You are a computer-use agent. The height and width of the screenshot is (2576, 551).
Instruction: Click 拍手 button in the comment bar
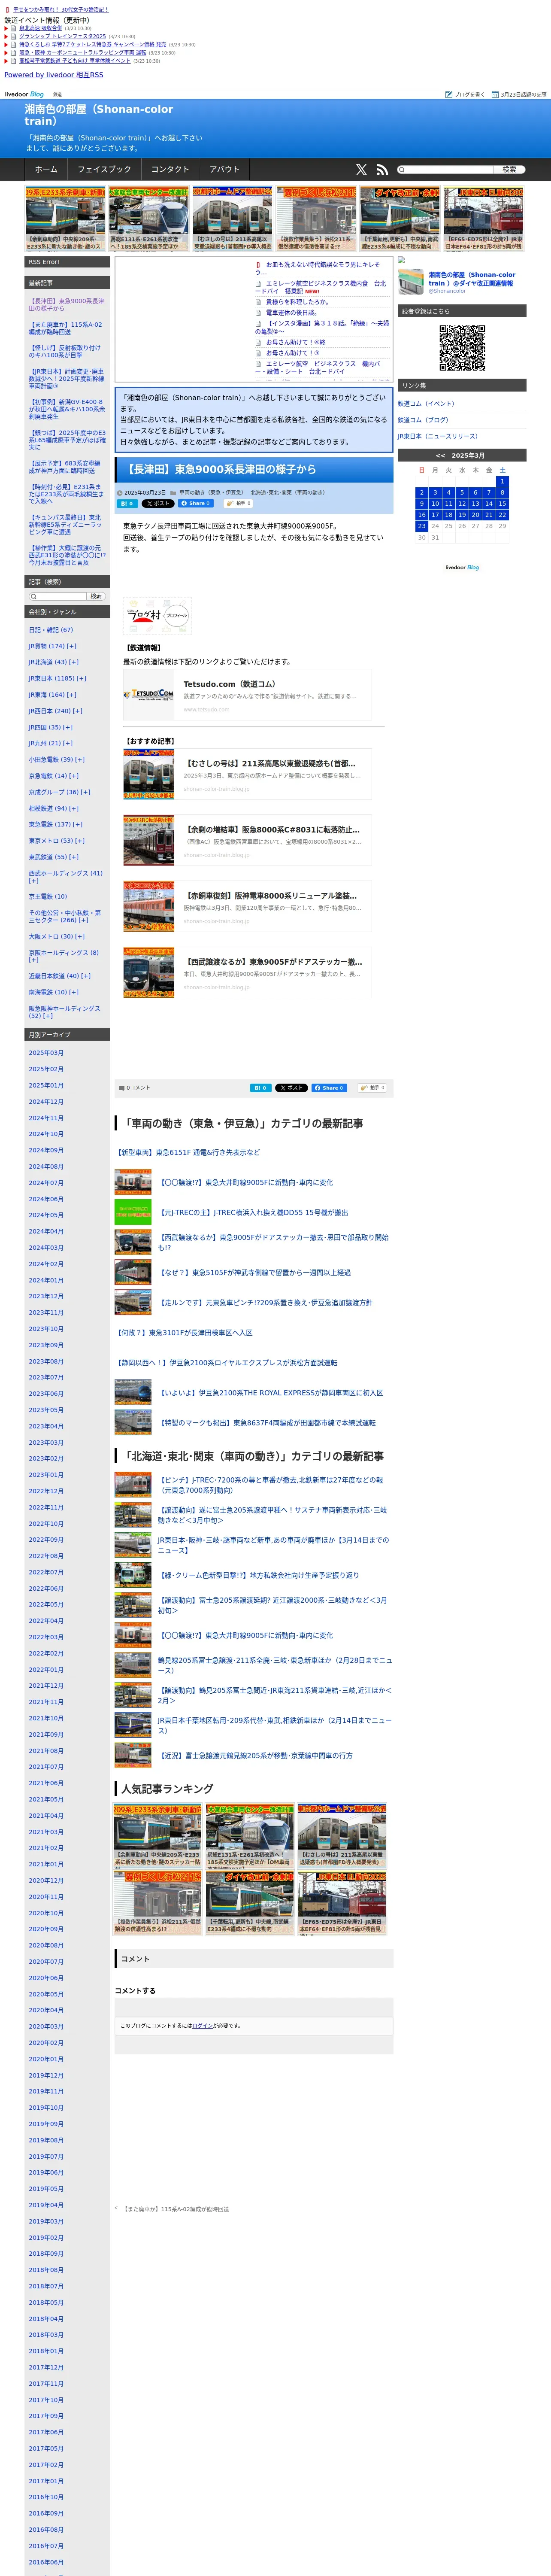(373, 1087)
